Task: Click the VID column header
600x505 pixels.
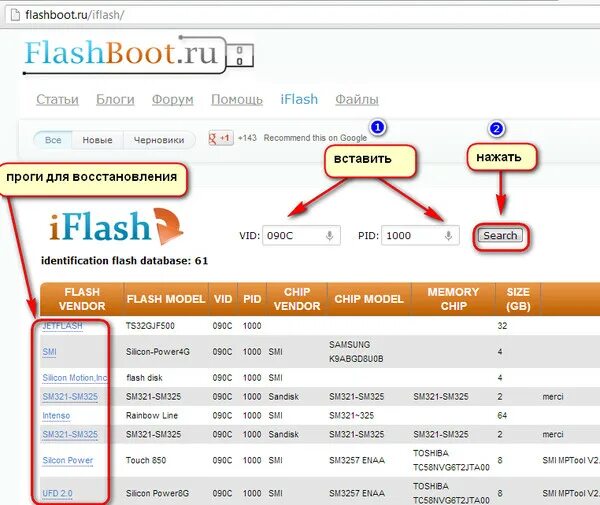Action: (223, 299)
